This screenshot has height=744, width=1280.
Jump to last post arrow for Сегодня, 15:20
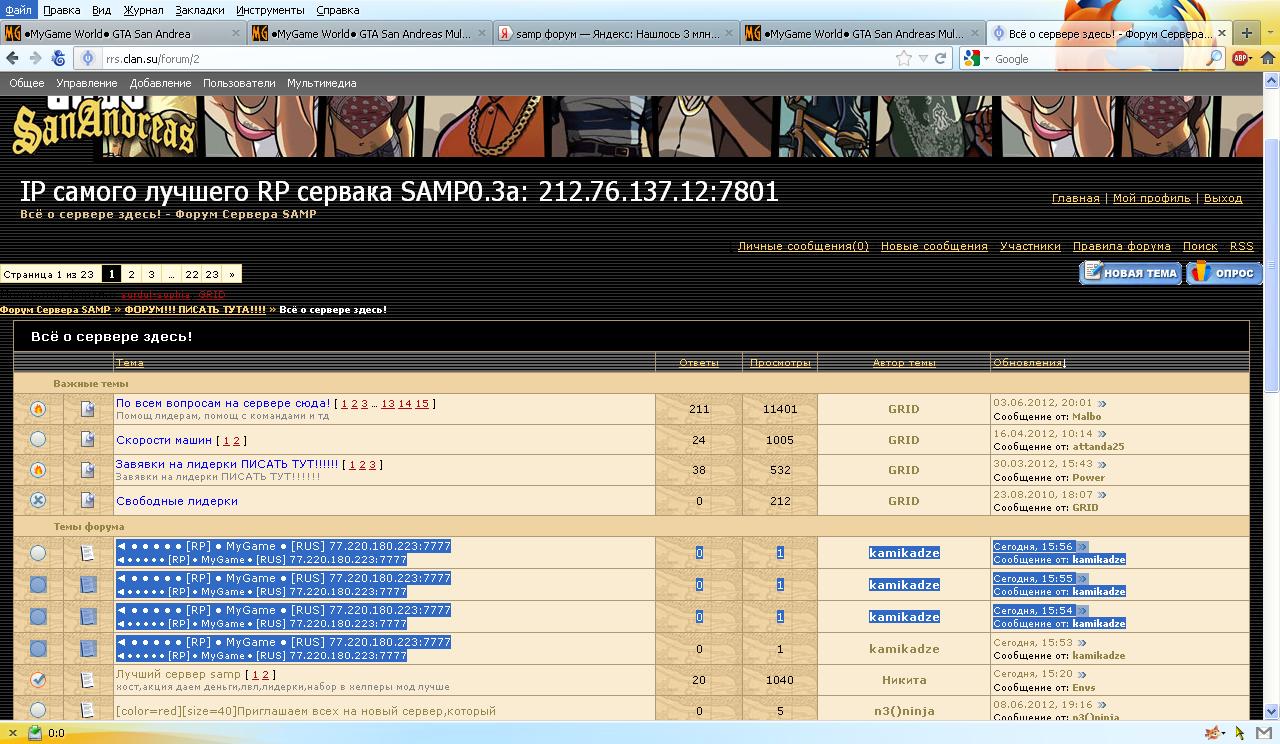pos(1083,674)
